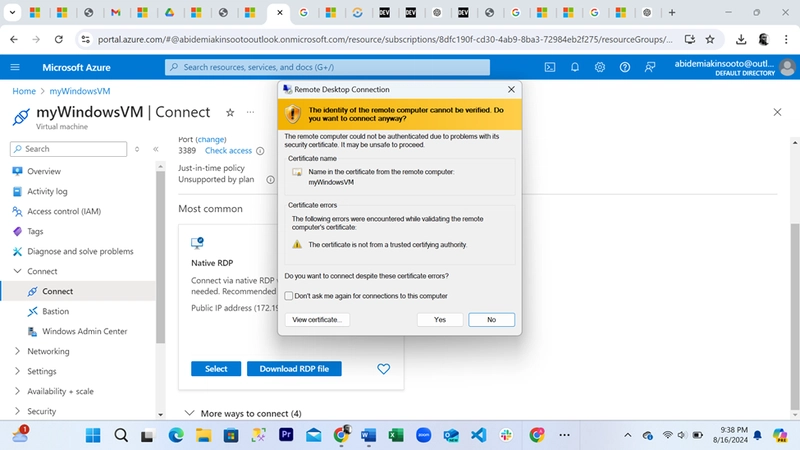This screenshot has height=450, width=800.
Task: Click the myWindowsVM breadcrumb link
Action: pyautogui.click(x=80, y=91)
